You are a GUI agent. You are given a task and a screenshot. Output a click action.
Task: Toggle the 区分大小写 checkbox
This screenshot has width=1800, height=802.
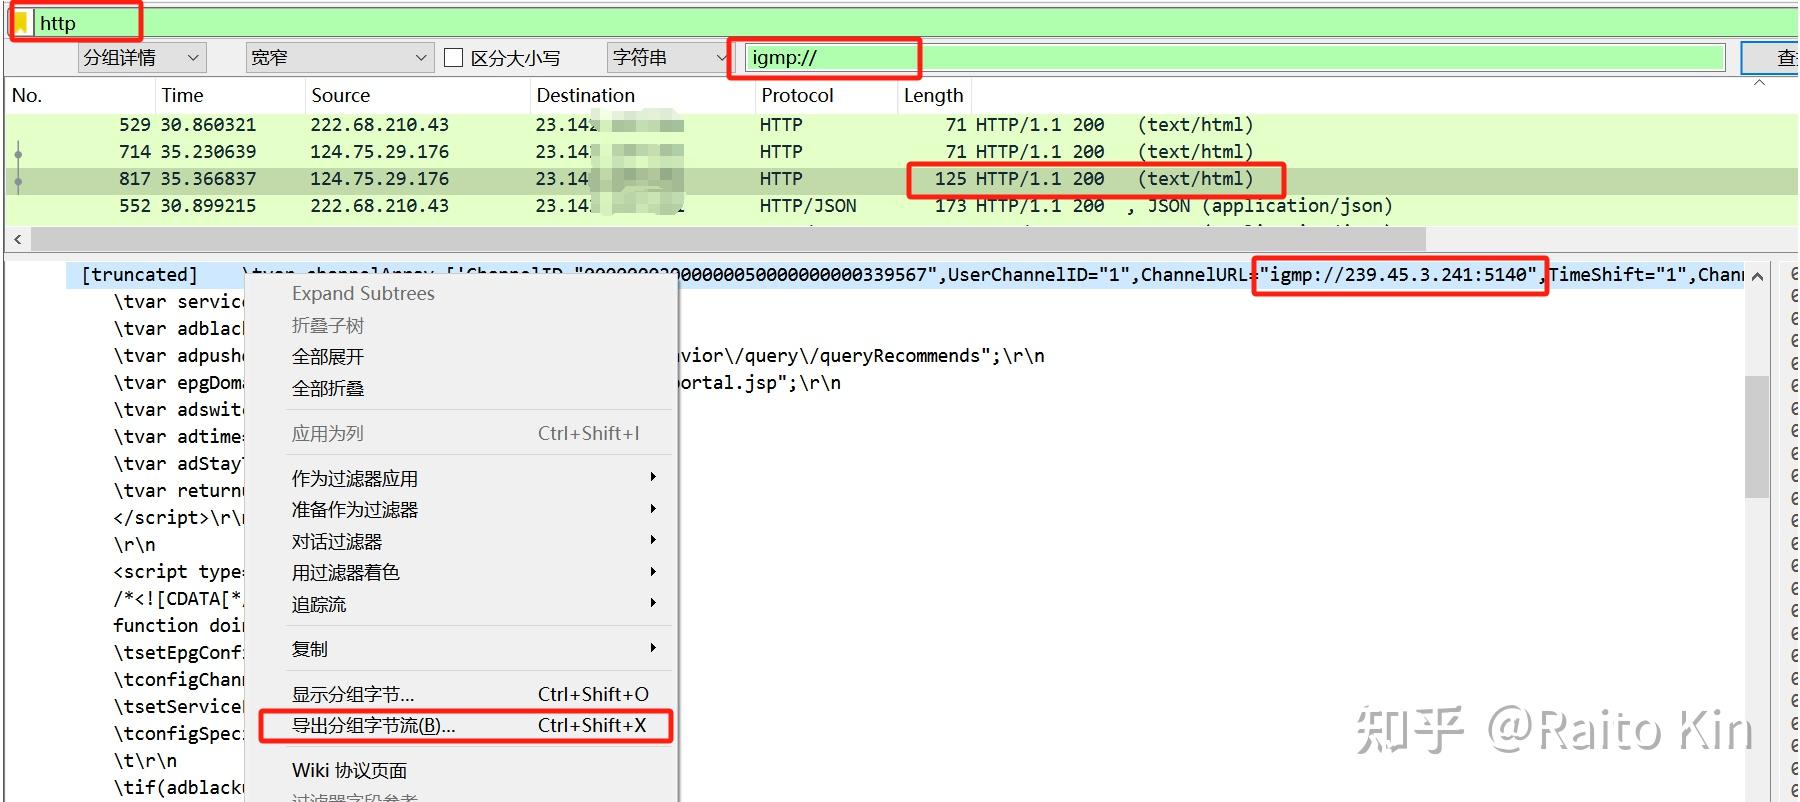coord(453,58)
